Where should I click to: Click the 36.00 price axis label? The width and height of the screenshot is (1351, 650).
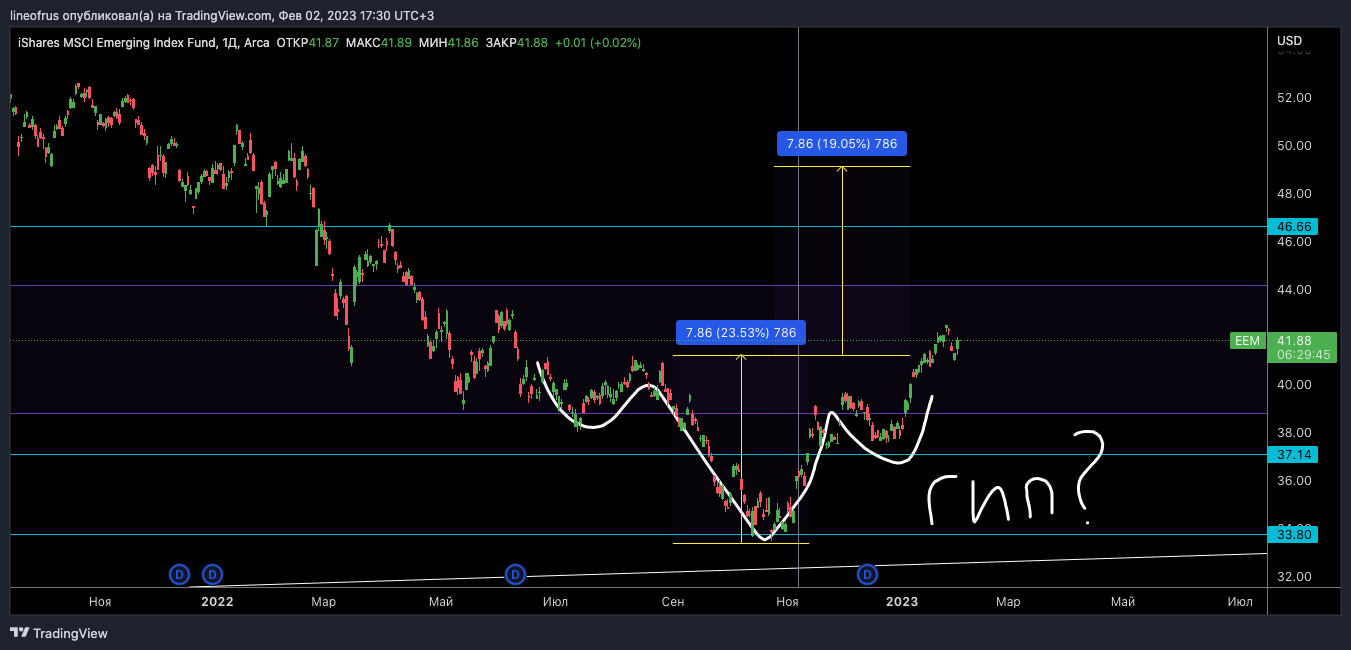[1294, 481]
